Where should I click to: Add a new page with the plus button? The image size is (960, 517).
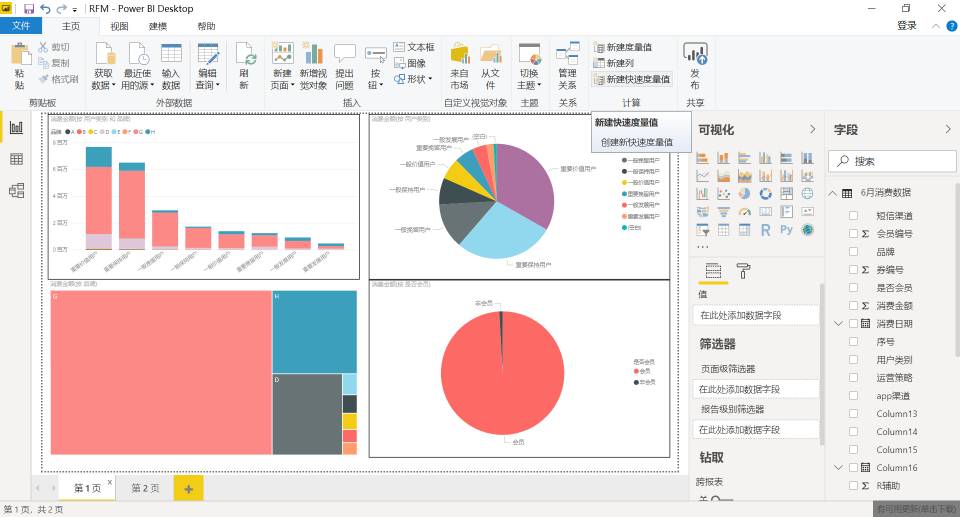point(189,488)
